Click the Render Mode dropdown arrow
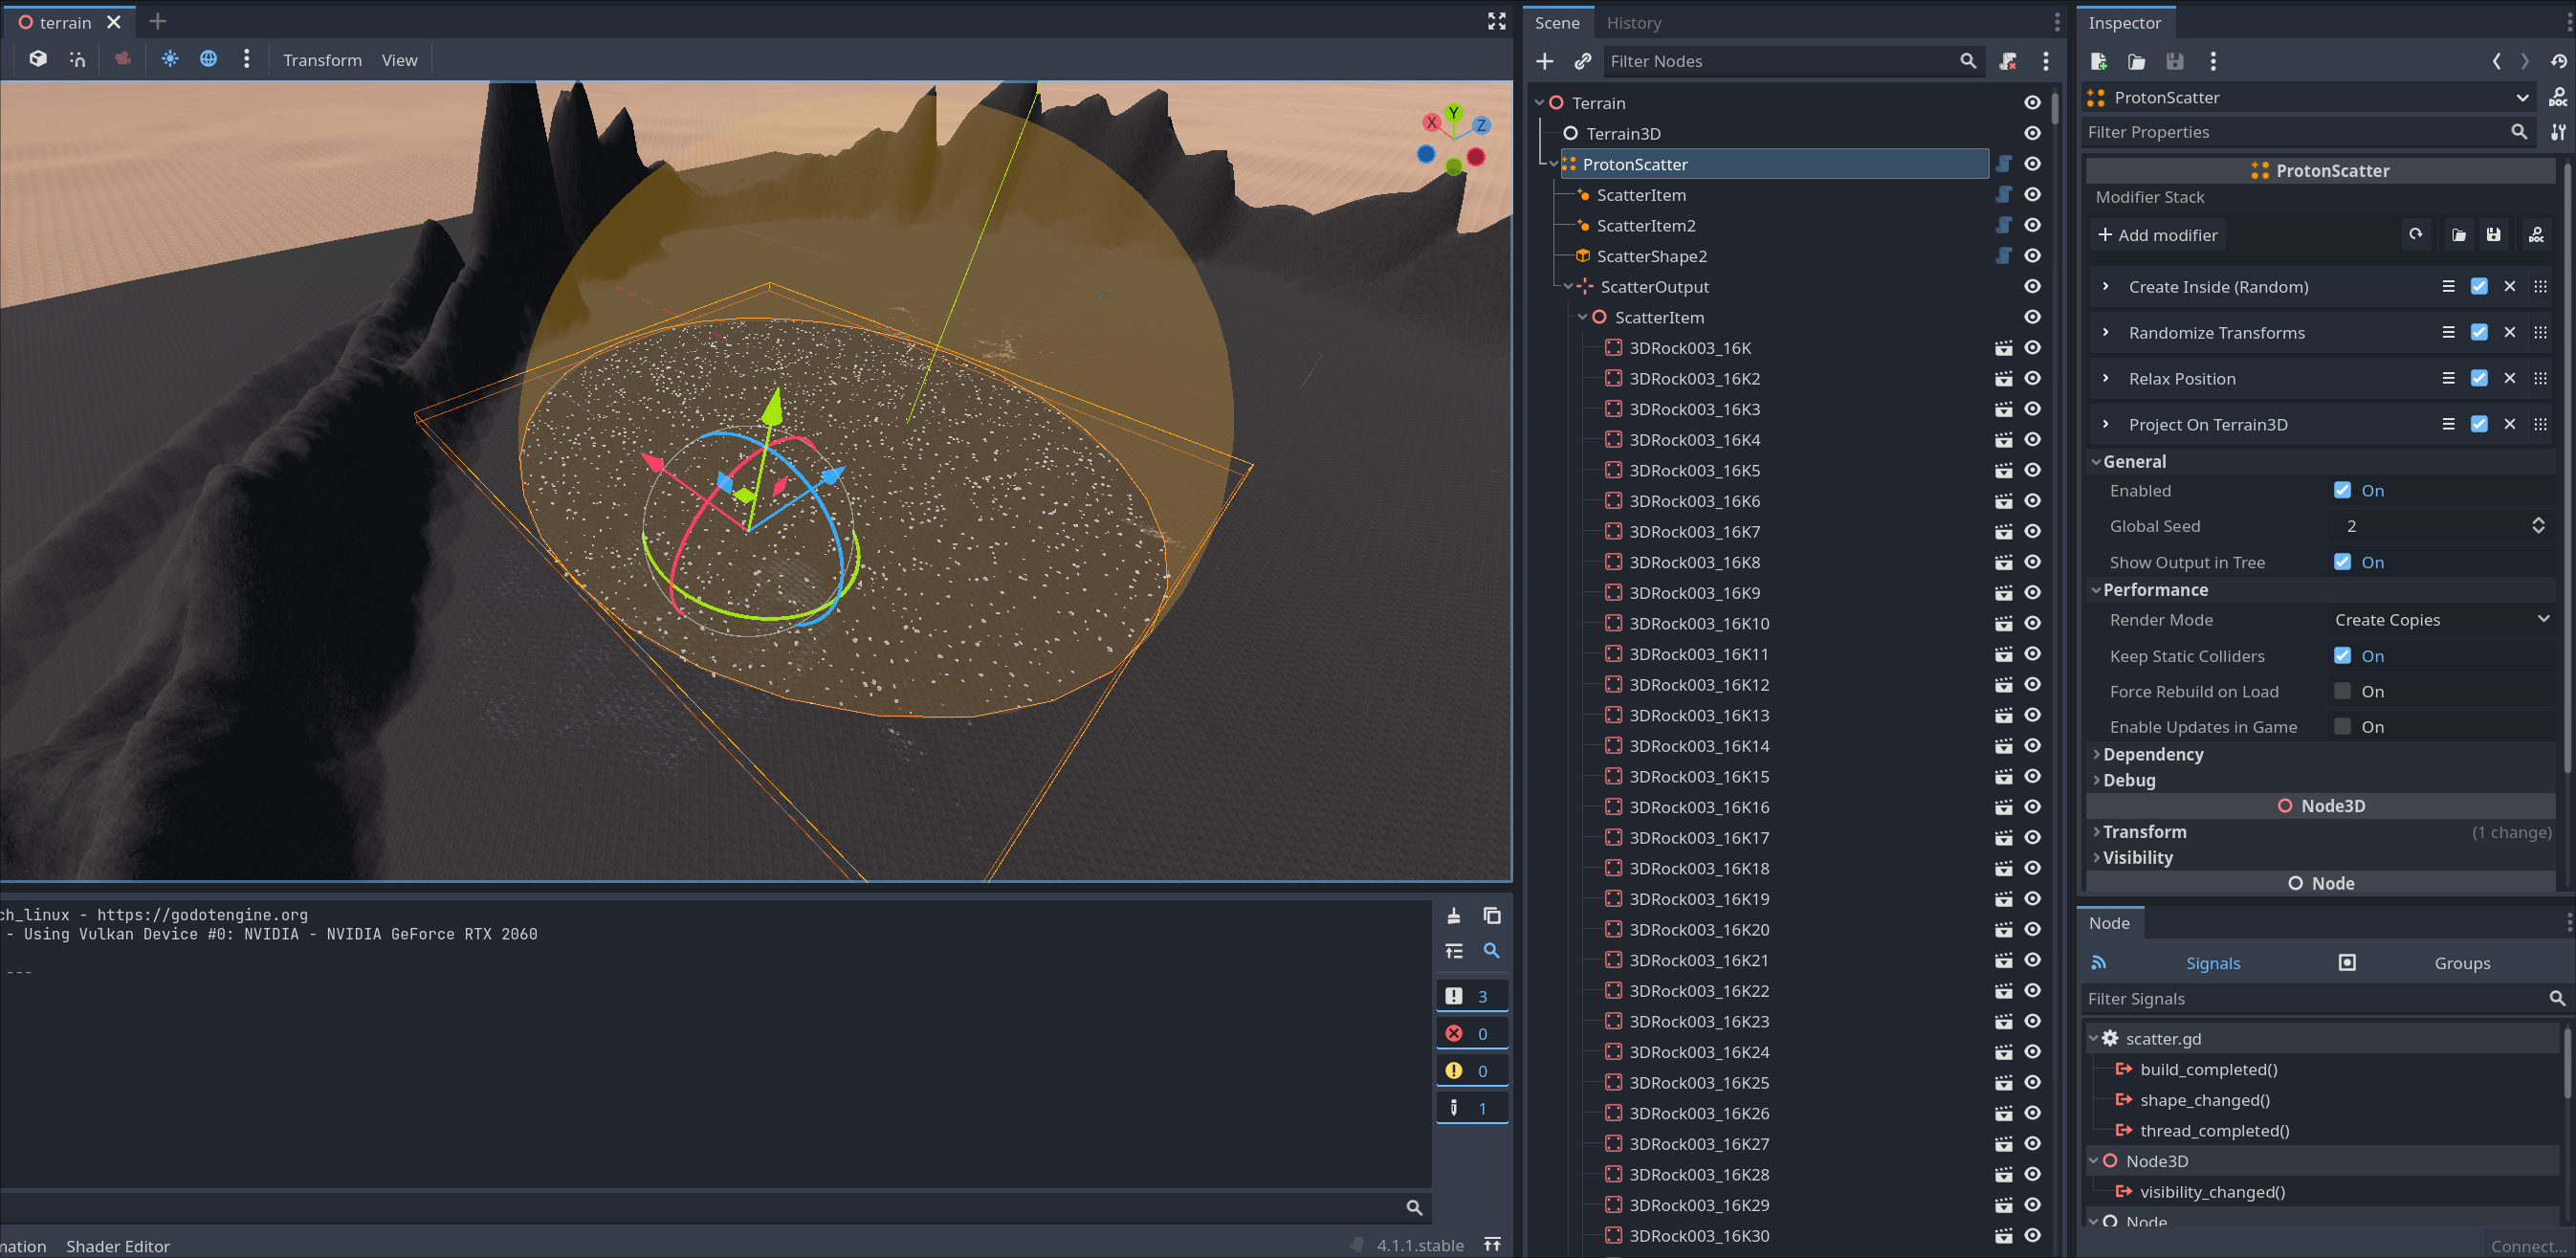 pyautogui.click(x=2543, y=619)
